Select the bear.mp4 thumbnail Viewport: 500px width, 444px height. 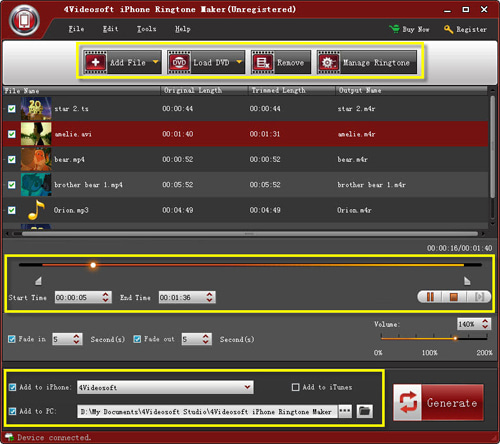point(36,159)
